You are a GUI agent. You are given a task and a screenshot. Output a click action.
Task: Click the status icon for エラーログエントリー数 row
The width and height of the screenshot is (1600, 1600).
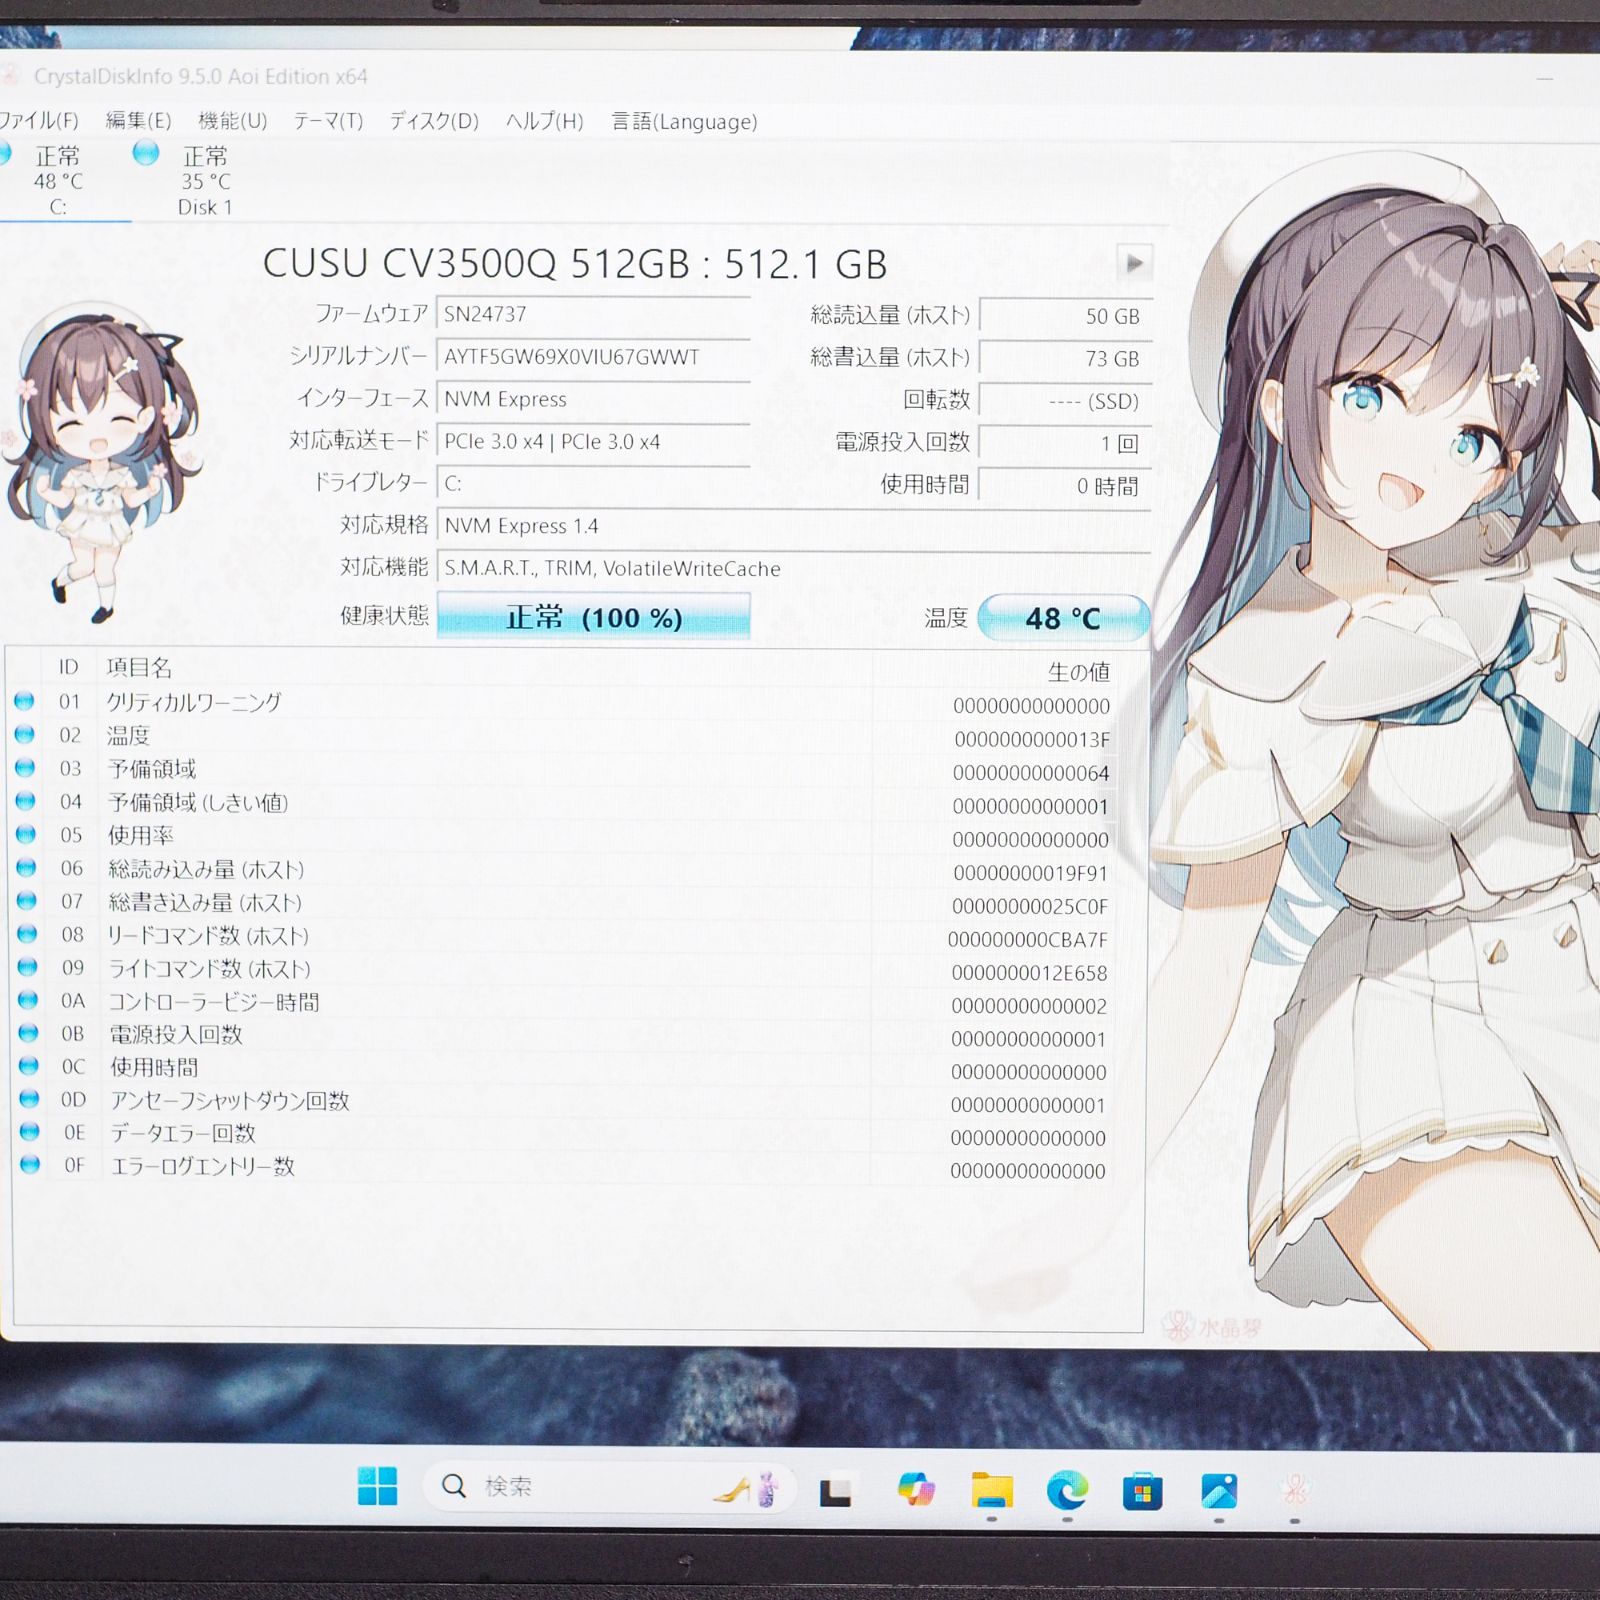click(x=30, y=1165)
